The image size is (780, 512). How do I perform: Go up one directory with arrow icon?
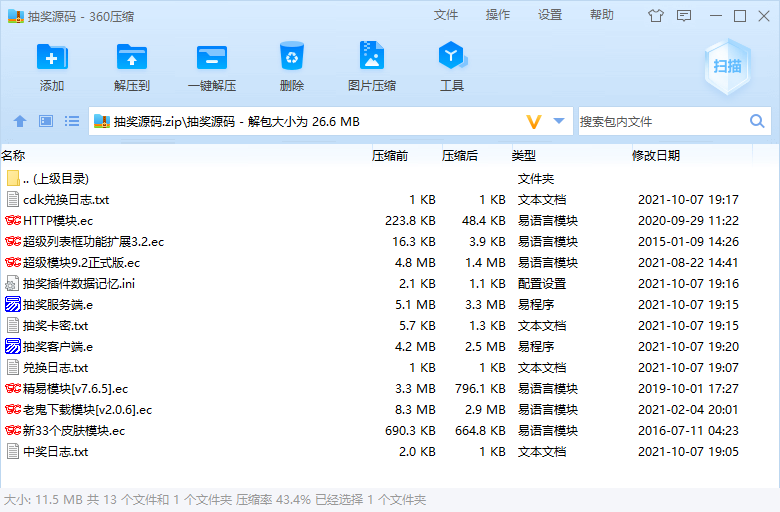[x=20, y=121]
